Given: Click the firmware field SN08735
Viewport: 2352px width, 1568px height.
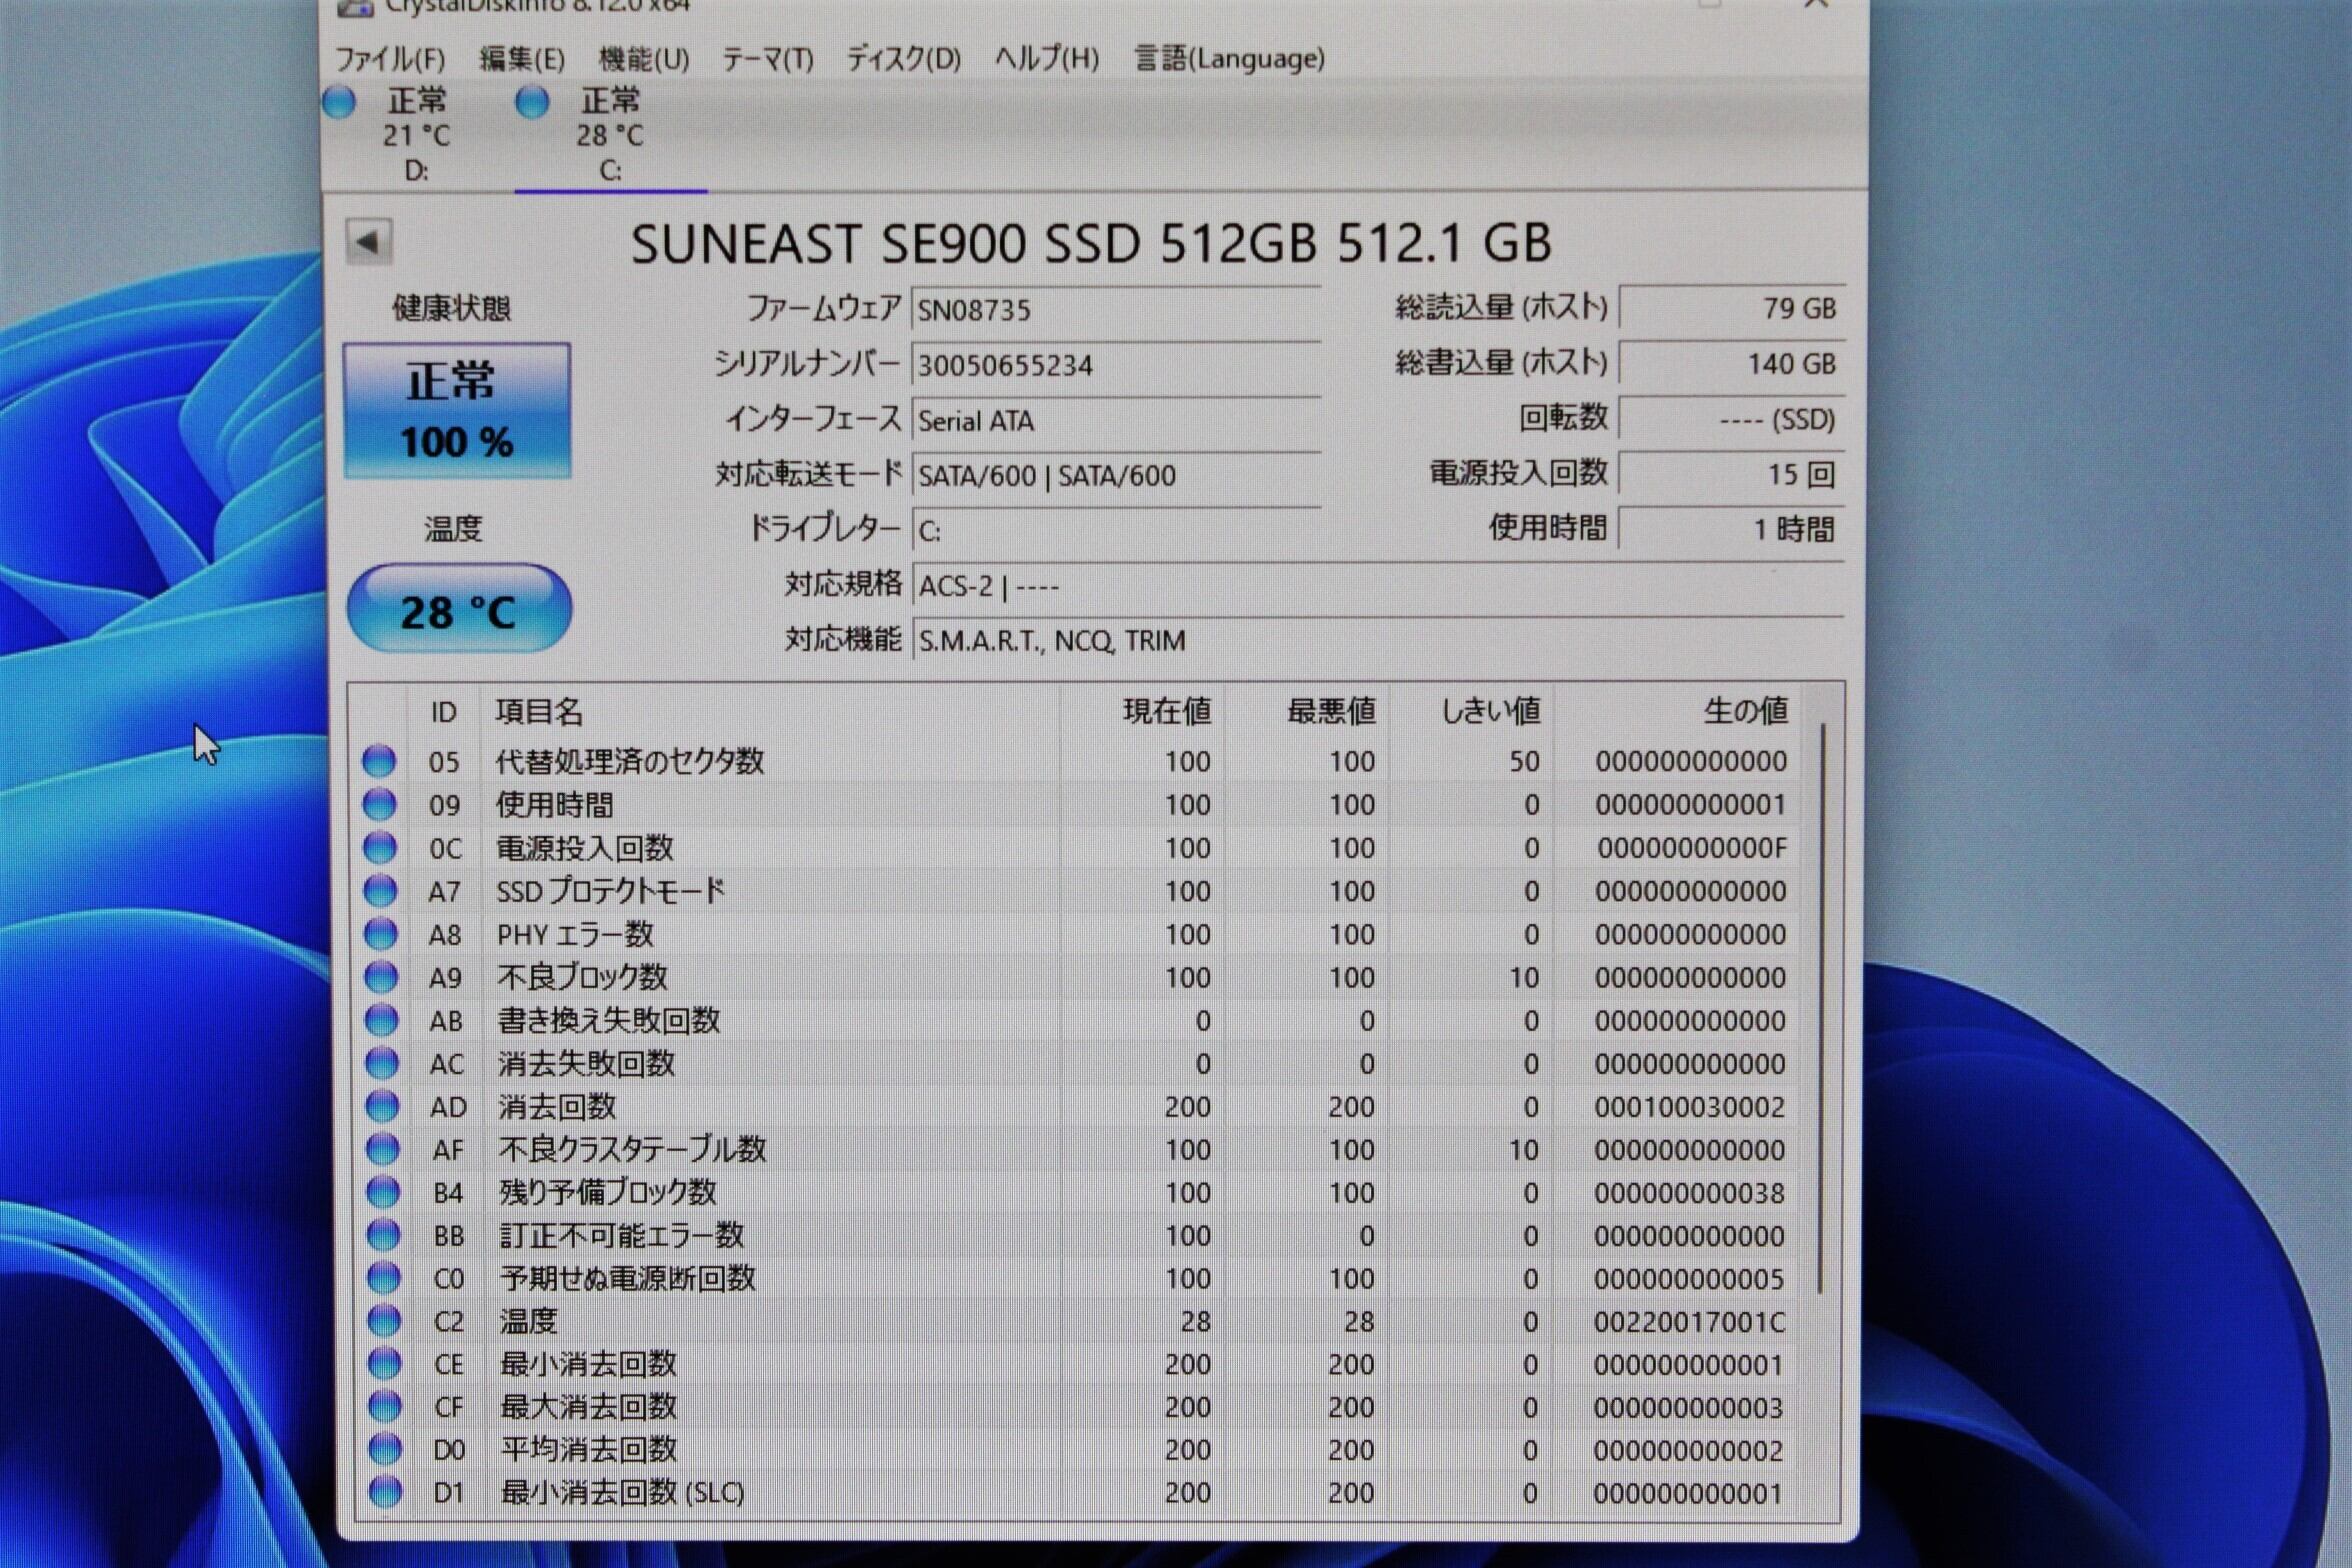Looking at the screenshot, I should pyautogui.click(x=1116, y=310).
